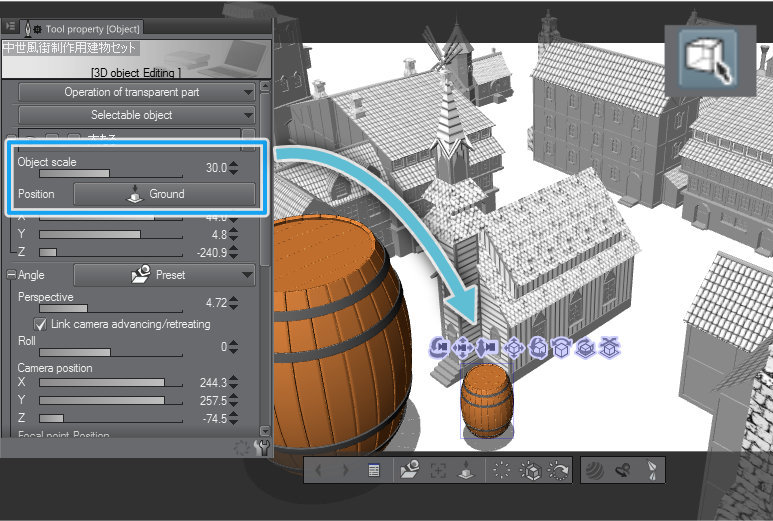Collapse the Angle section
This screenshot has height=521, width=773.
pyautogui.click(x=11, y=275)
